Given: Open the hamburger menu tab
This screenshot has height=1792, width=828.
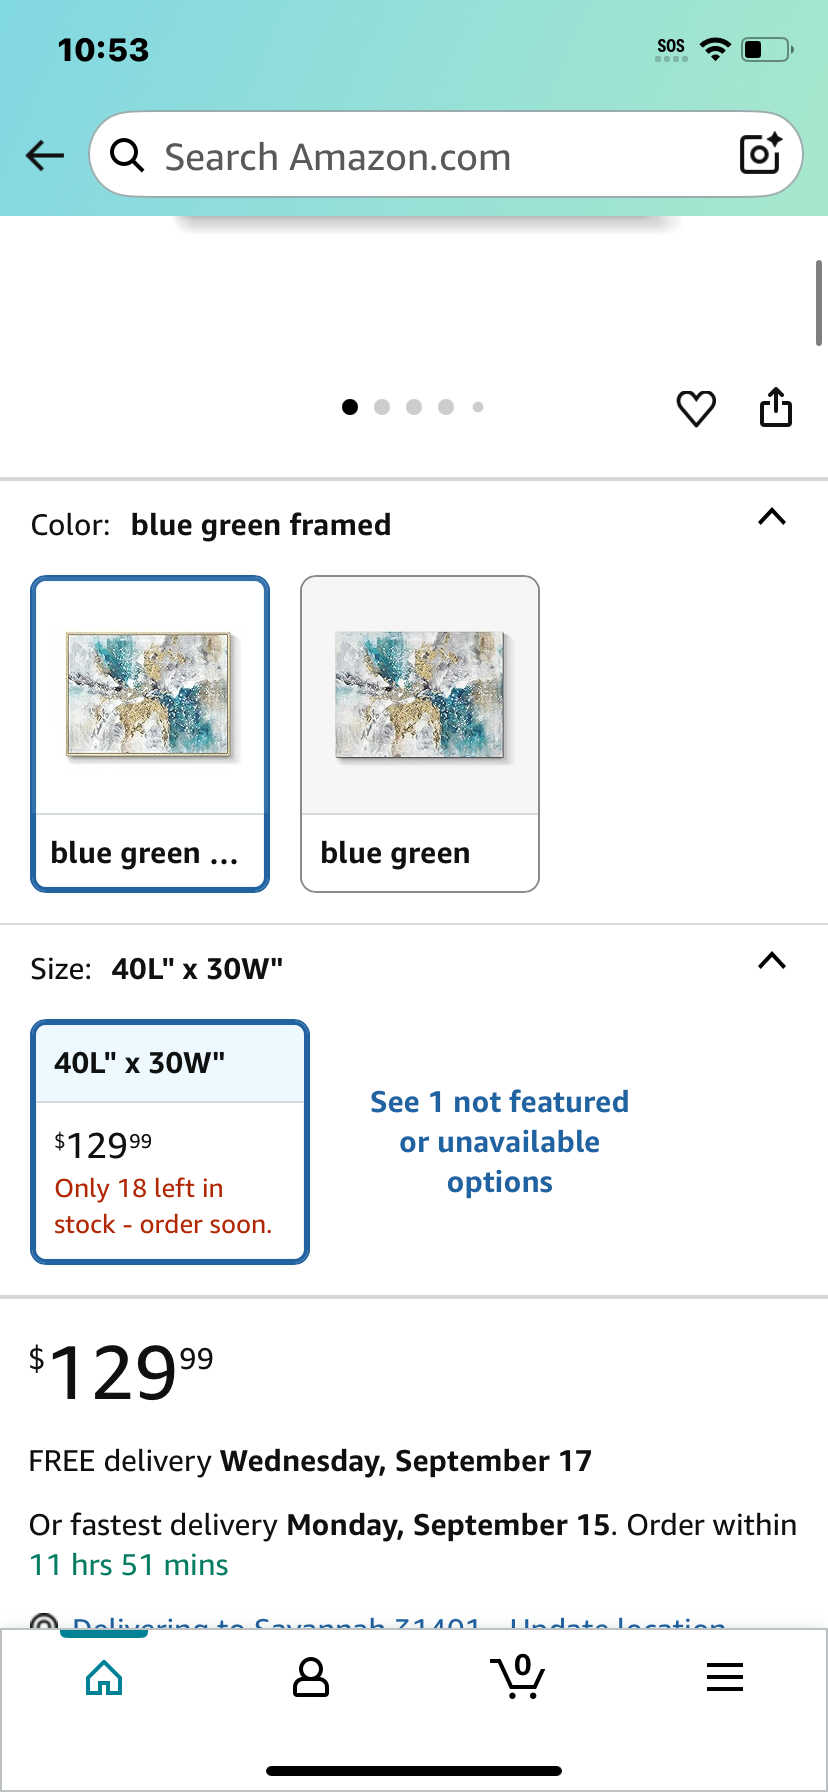Looking at the screenshot, I should 725,1677.
